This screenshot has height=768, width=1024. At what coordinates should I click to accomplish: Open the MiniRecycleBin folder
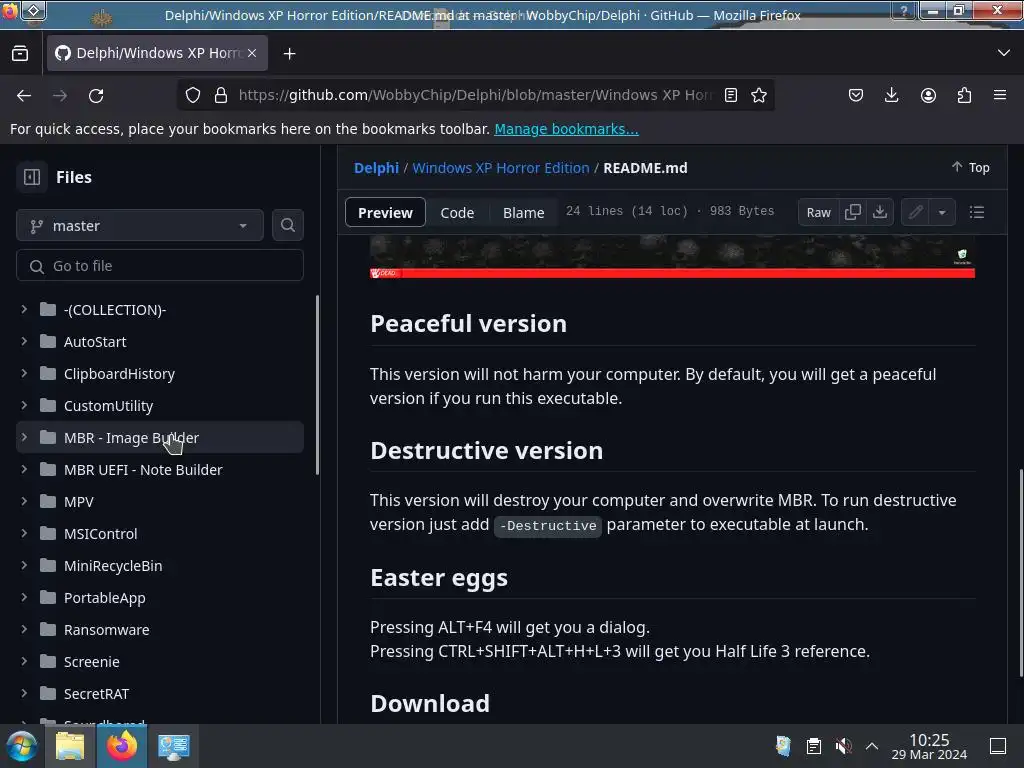tap(113, 566)
